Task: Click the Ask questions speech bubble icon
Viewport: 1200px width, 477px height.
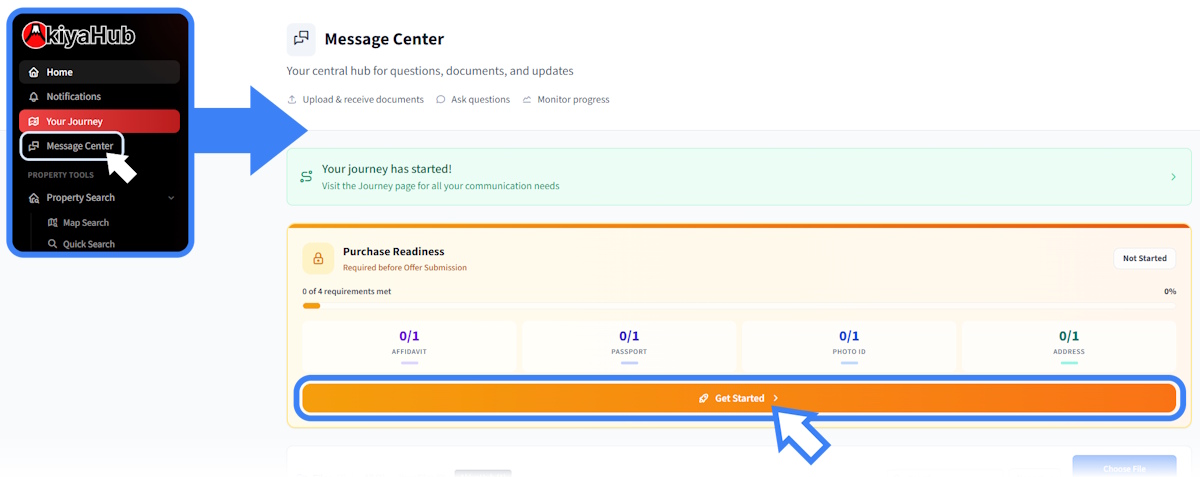Action: (441, 100)
